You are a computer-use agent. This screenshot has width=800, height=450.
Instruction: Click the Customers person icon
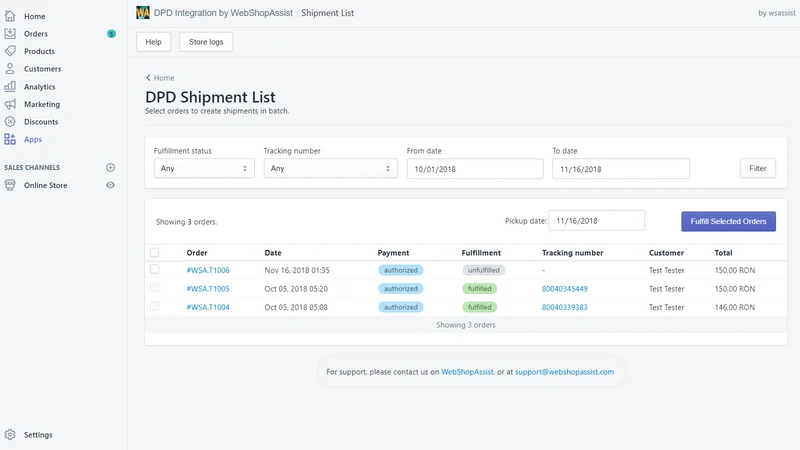pos(10,69)
